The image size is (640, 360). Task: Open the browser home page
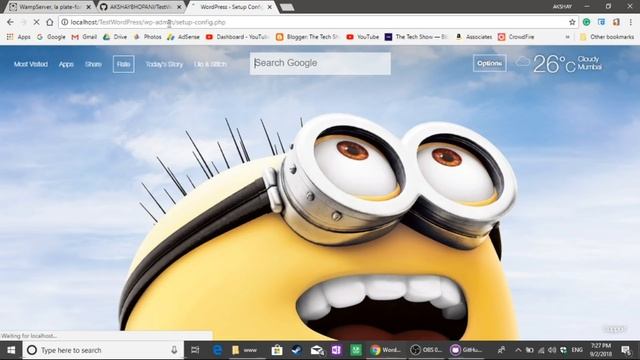[49, 22]
